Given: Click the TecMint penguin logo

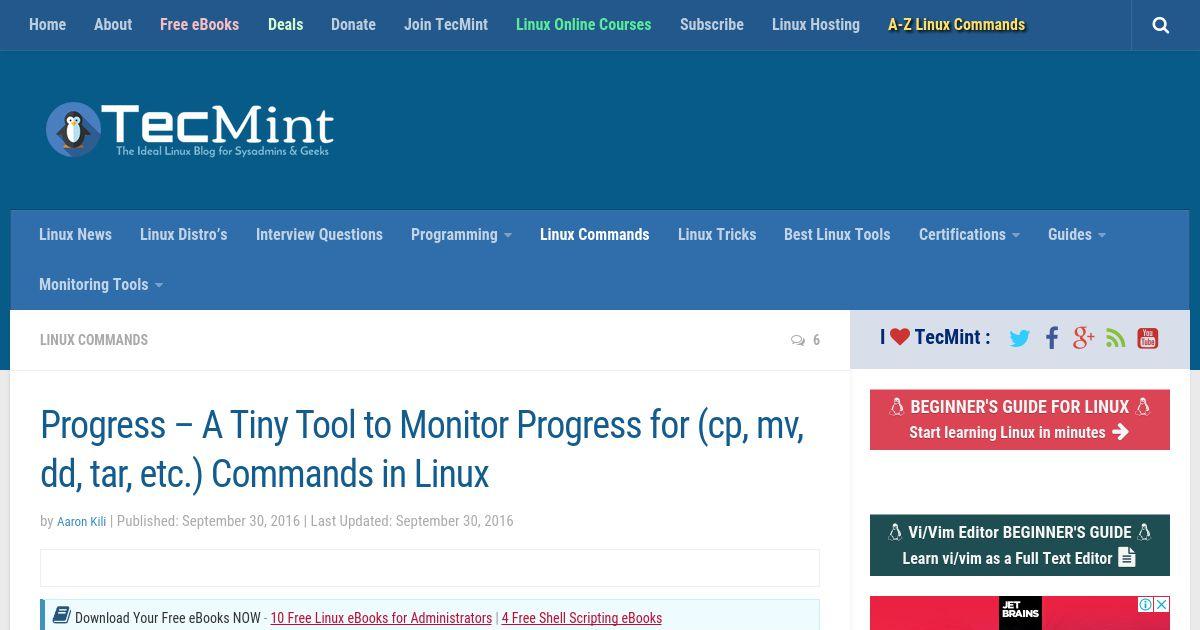Looking at the screenshot, I should pyautogui.click(x=189, y=129).
